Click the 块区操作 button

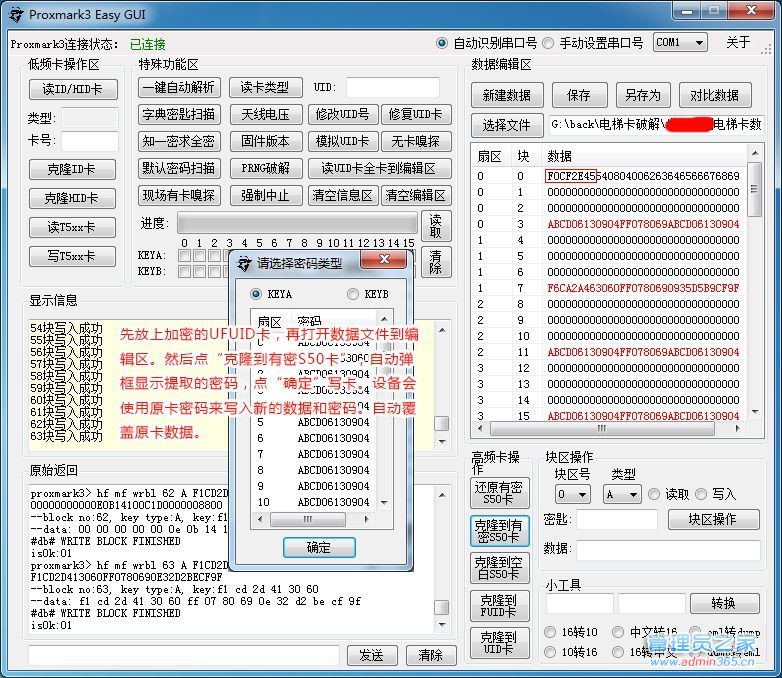[x=714, y=519]
